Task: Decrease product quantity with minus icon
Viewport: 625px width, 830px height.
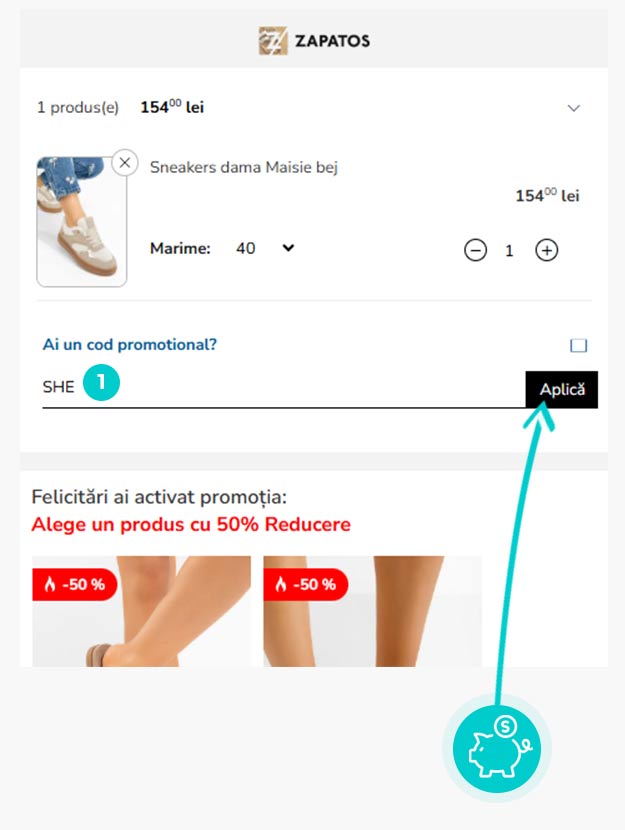Action: (x=475, y=250)
